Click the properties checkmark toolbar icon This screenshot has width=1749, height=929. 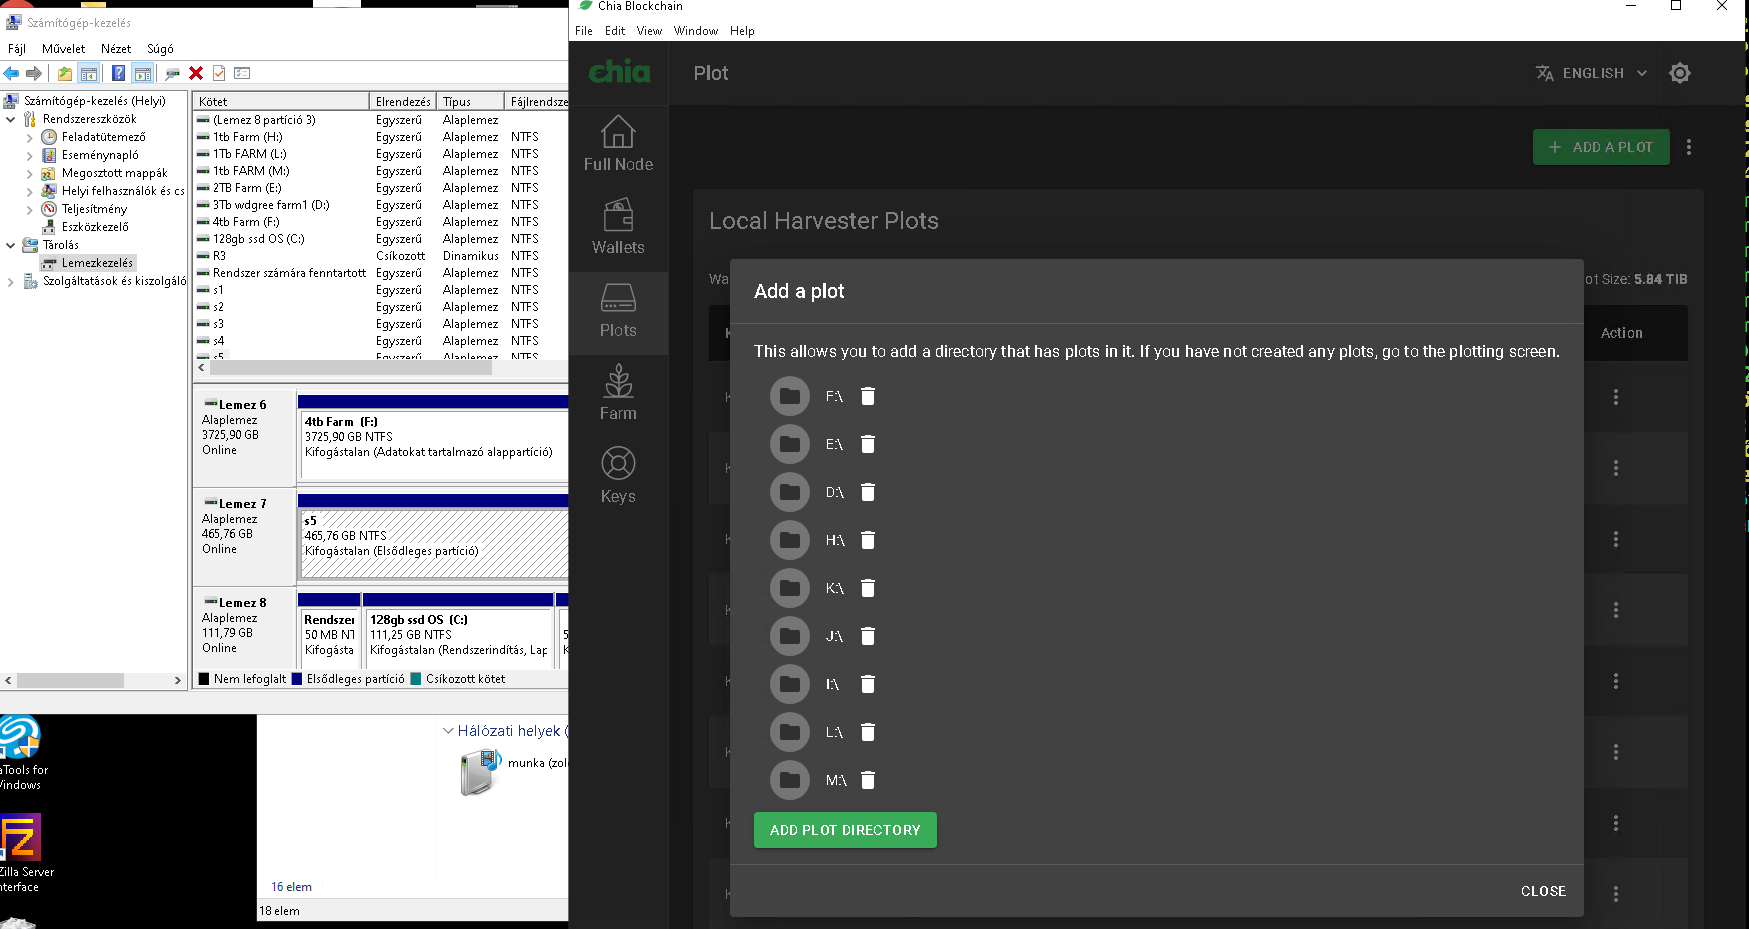pos(219,73)
